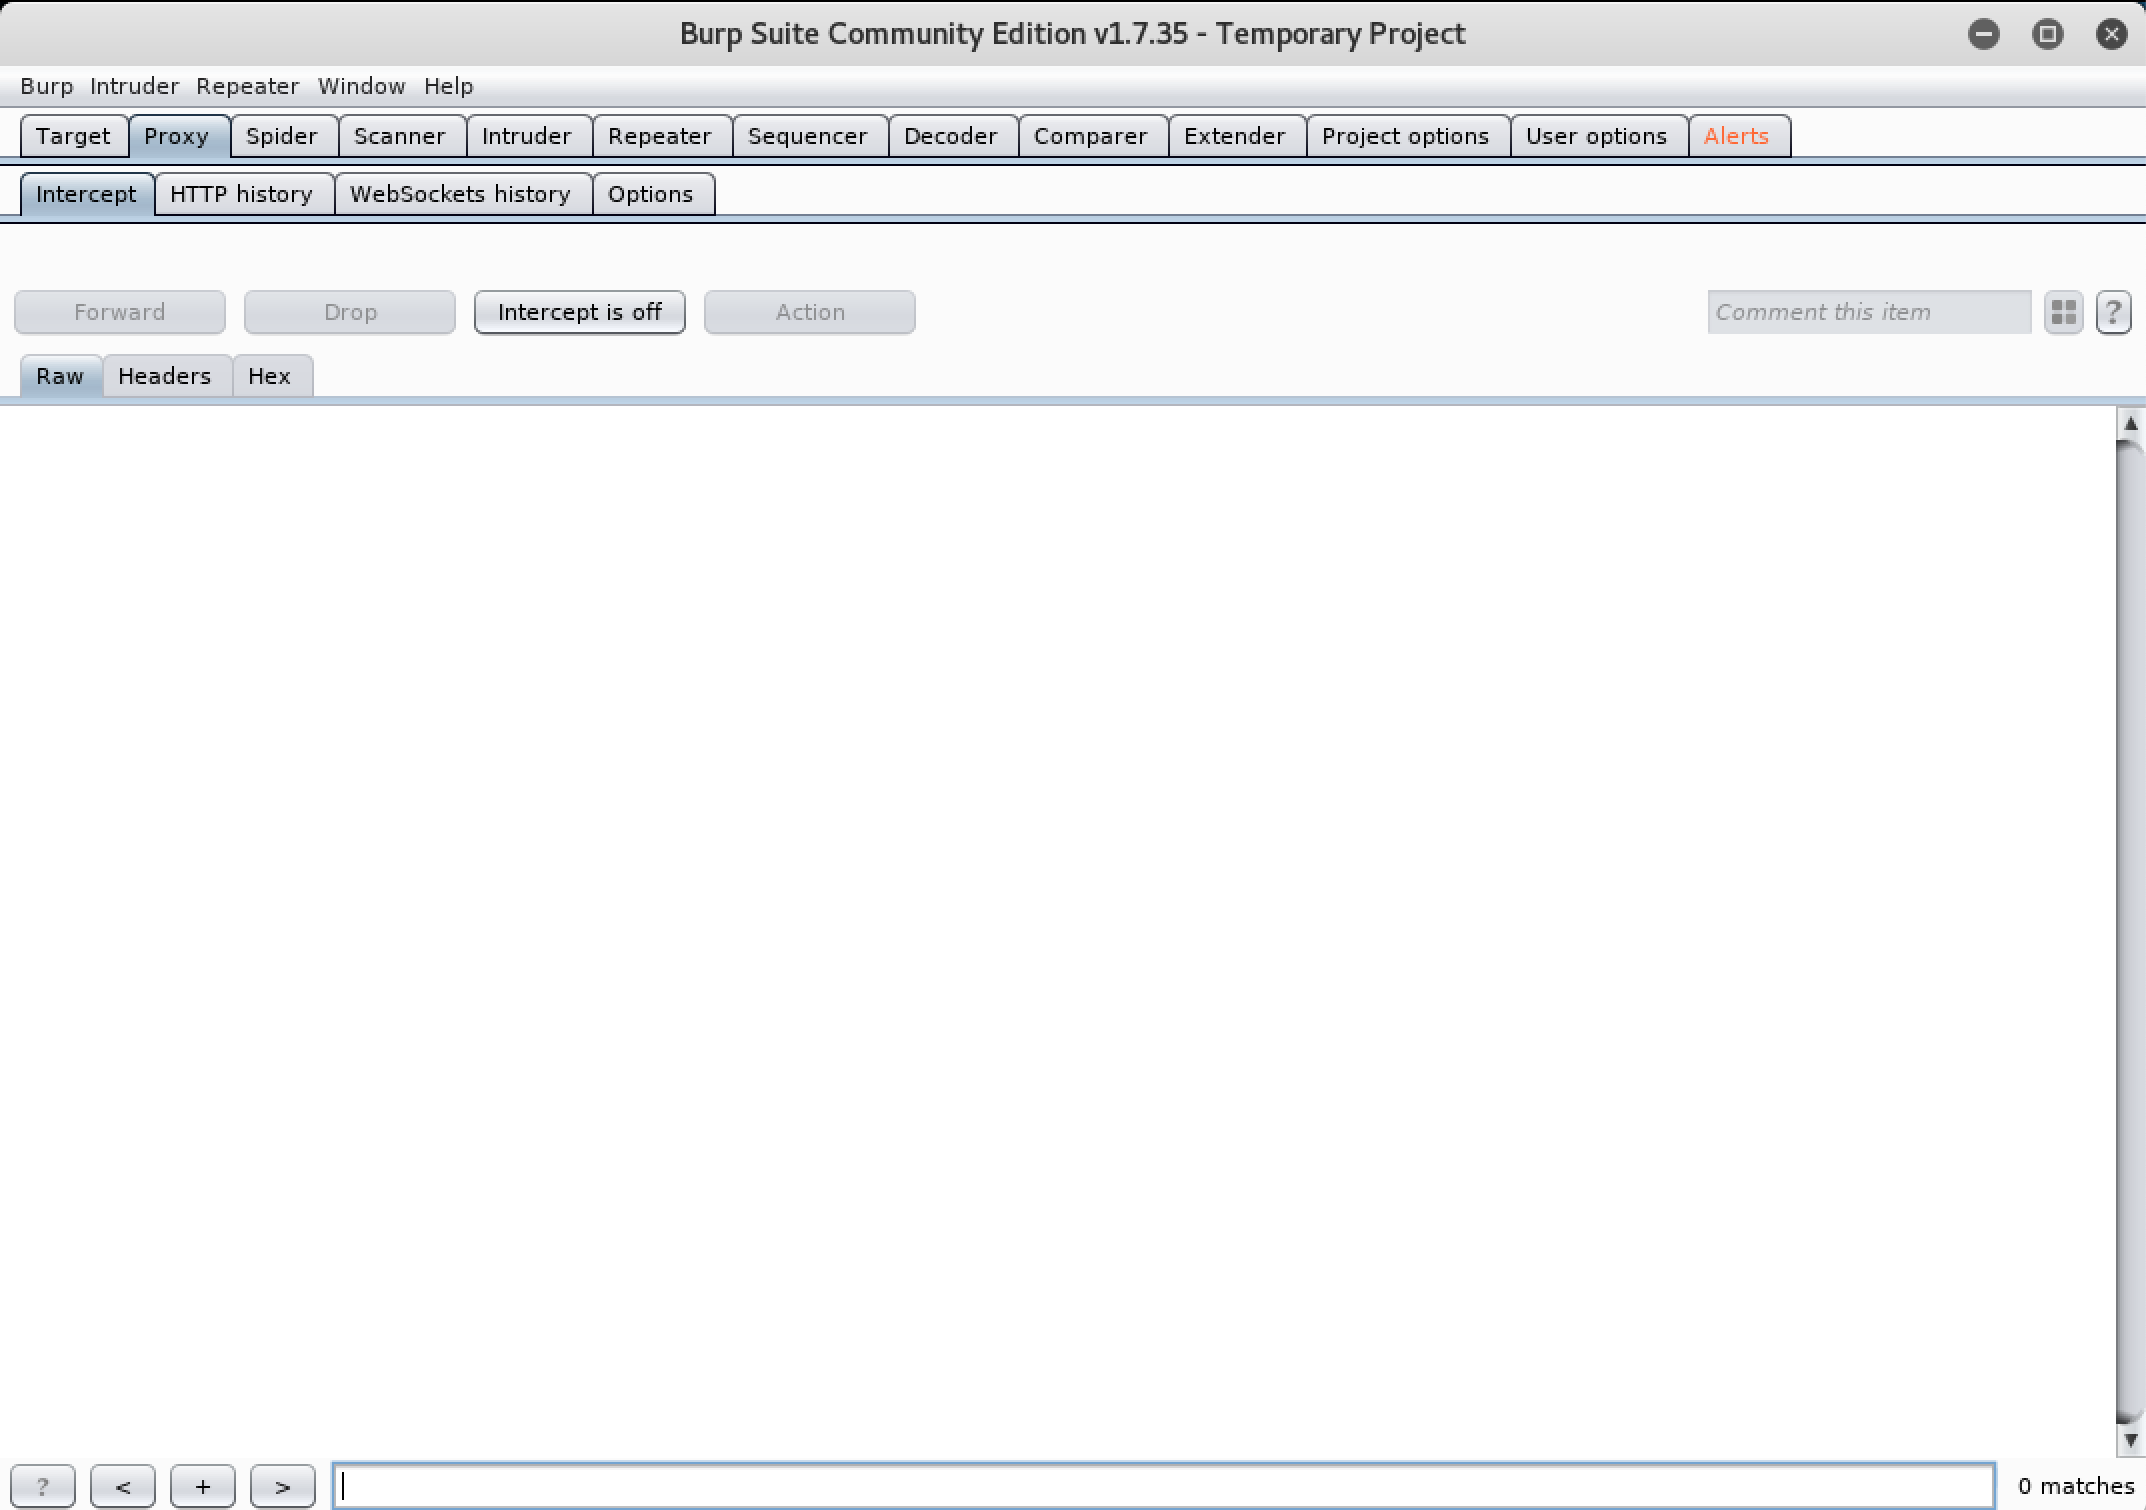Click the Forward button
This screenshot has height=1510, width=2146.
pyautogui.click(x=119, y=310)
